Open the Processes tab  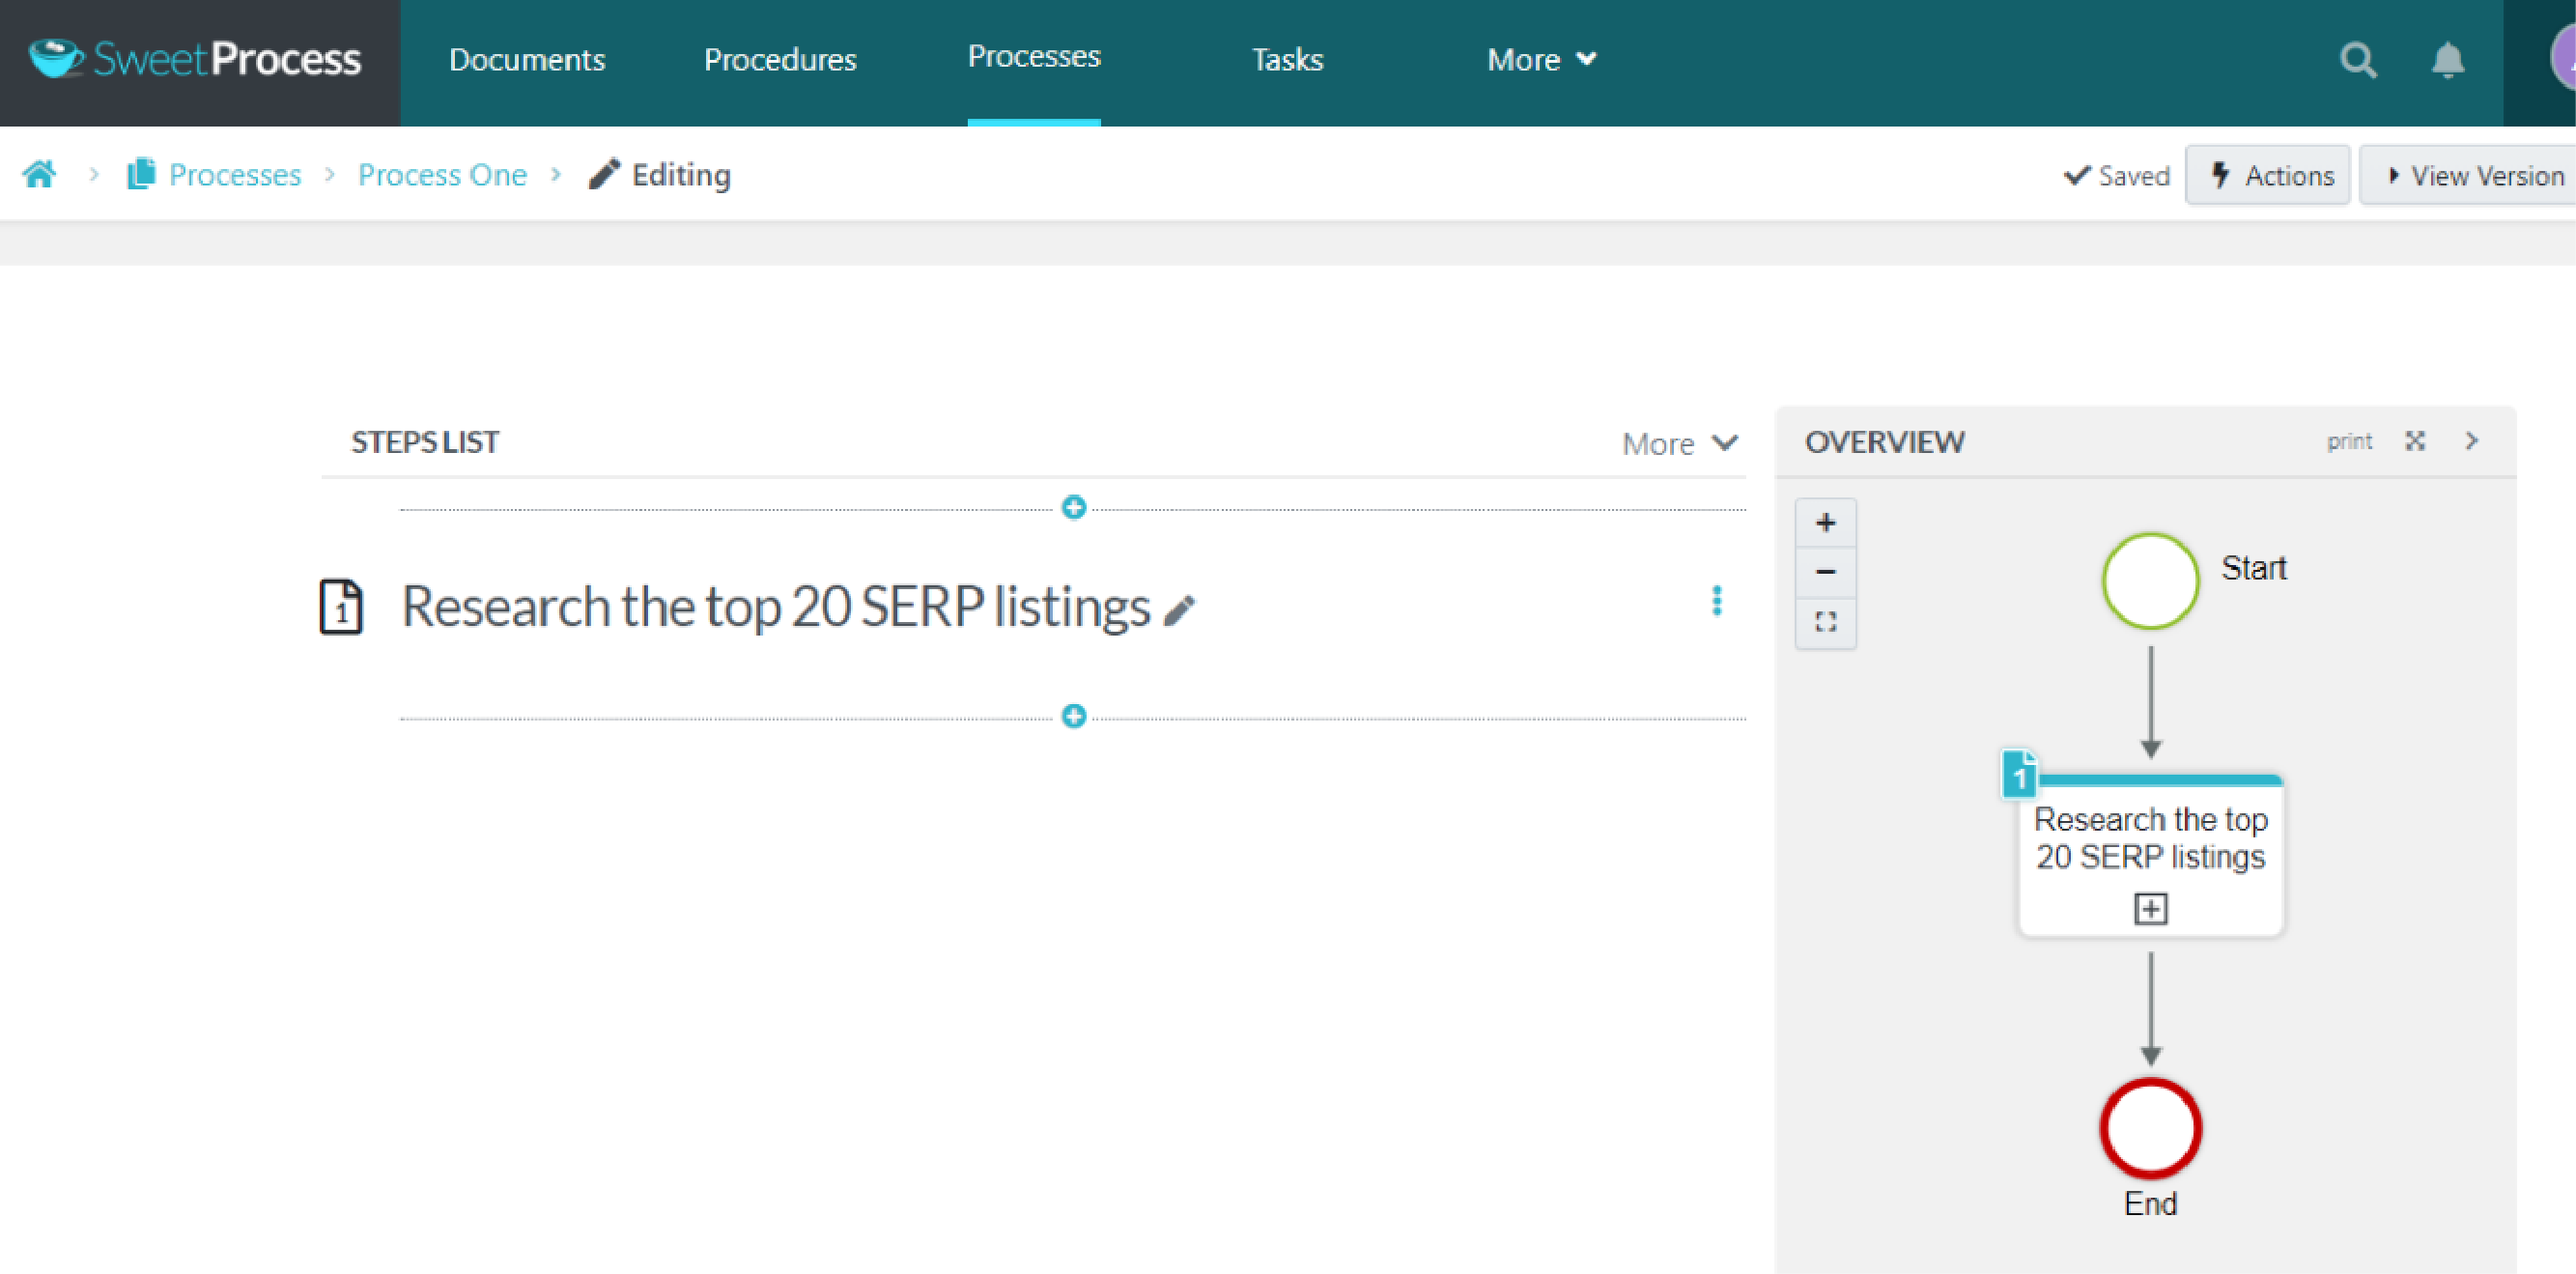pyautogui.click(x=1034, y=57)
